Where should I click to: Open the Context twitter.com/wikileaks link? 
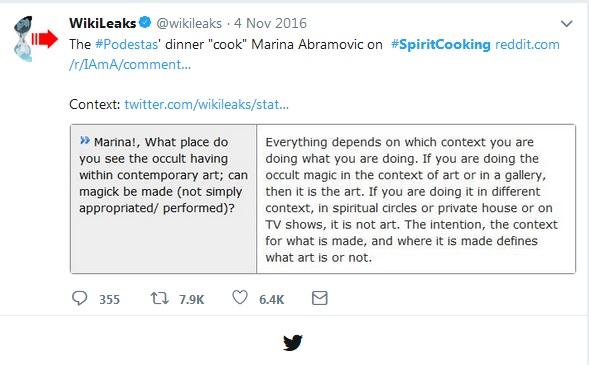[207, 104]
